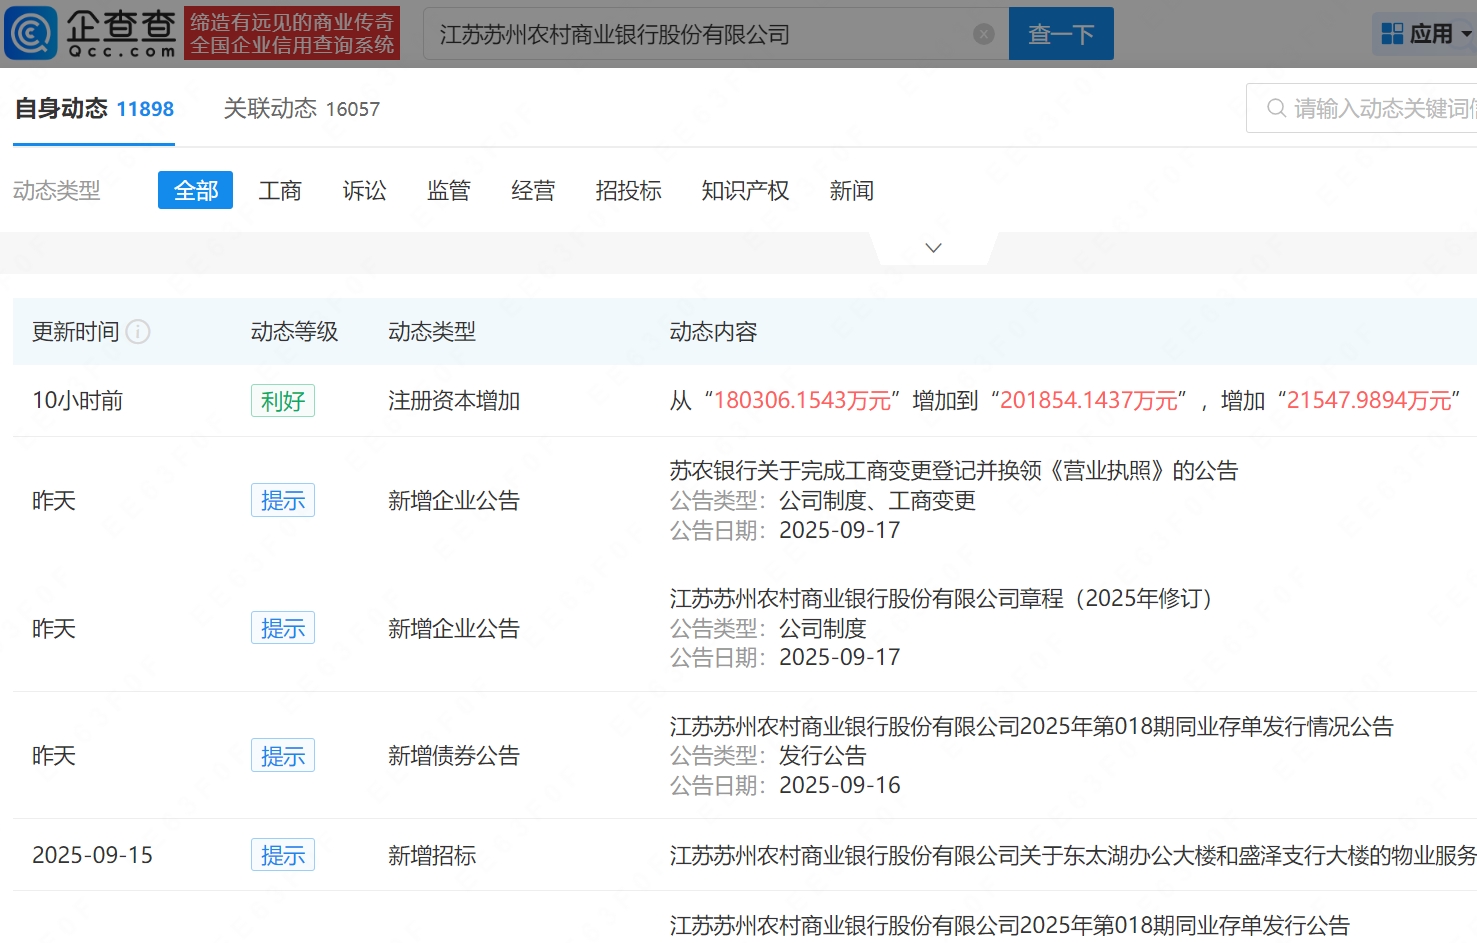Screen dimensions: 1477x943
Task: Filter dynamics by 工商
Action: tap(280, 190)
